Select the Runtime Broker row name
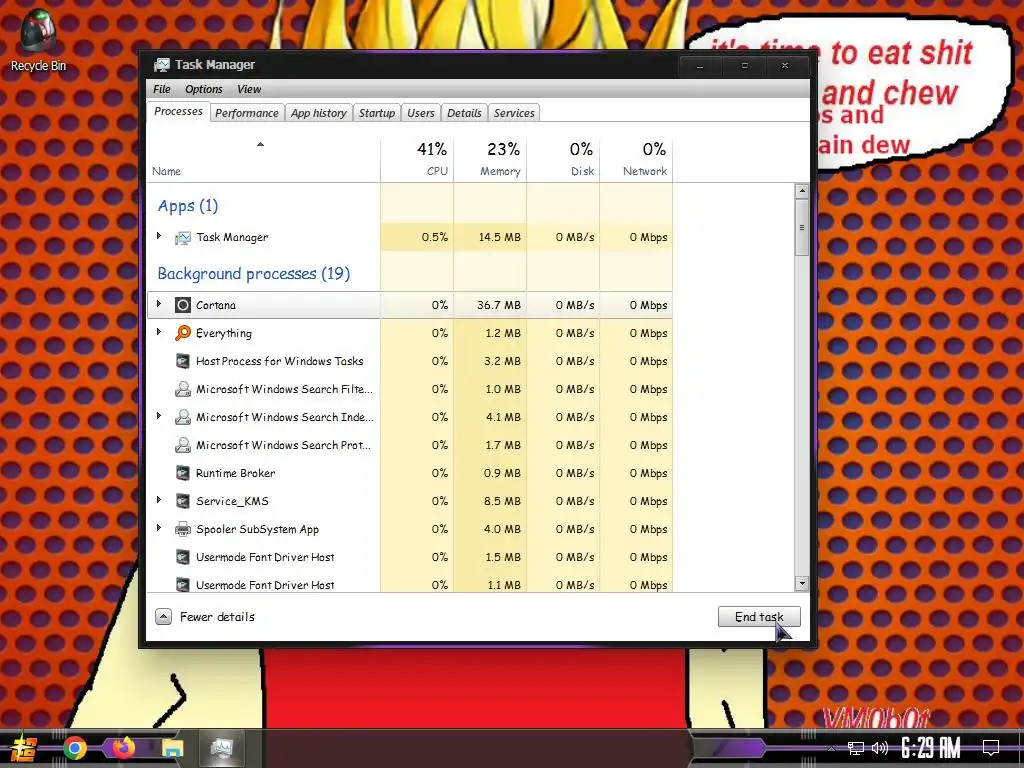Screen dimensions: 1024x768 pos(236,473)
